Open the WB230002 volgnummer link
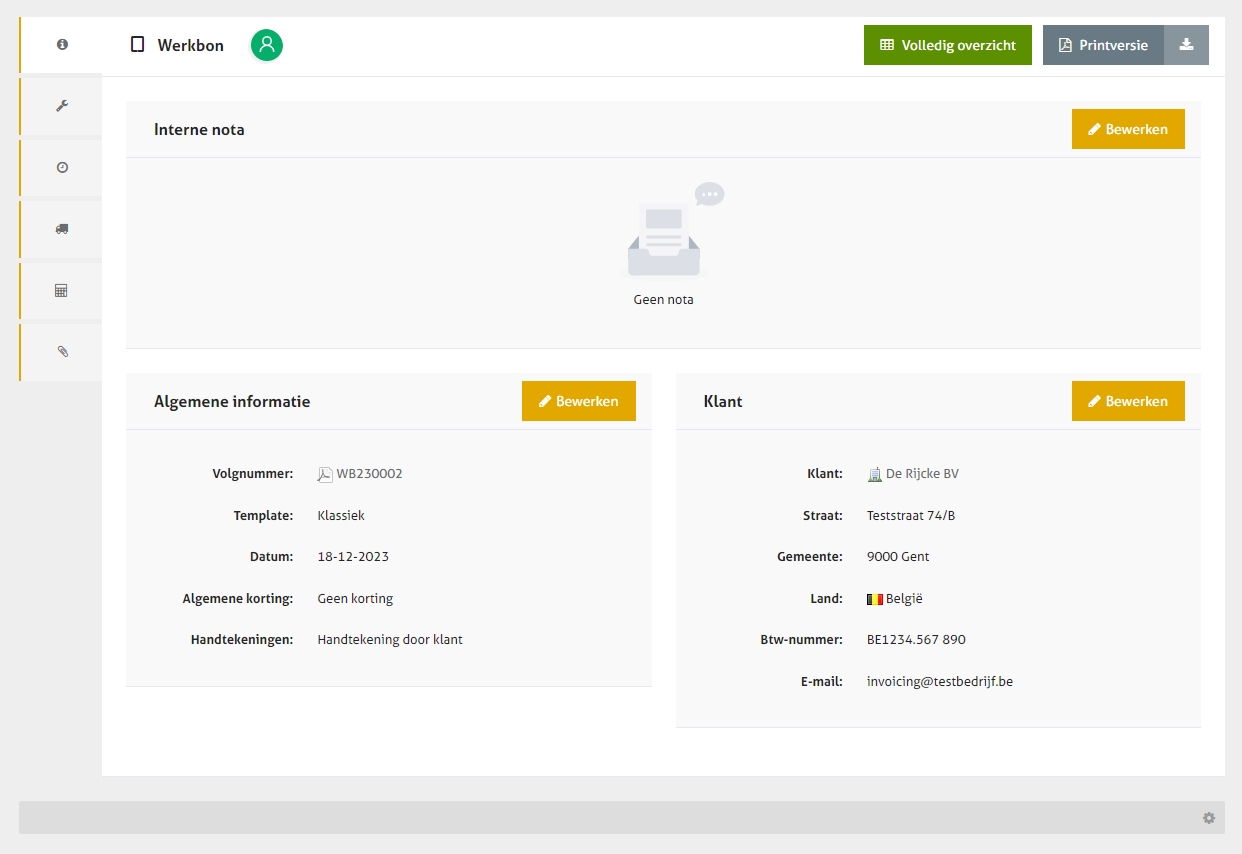Image resolution: width=1242 pixels, height=854 pixels. pyautogui.click(x=369, y=474)
